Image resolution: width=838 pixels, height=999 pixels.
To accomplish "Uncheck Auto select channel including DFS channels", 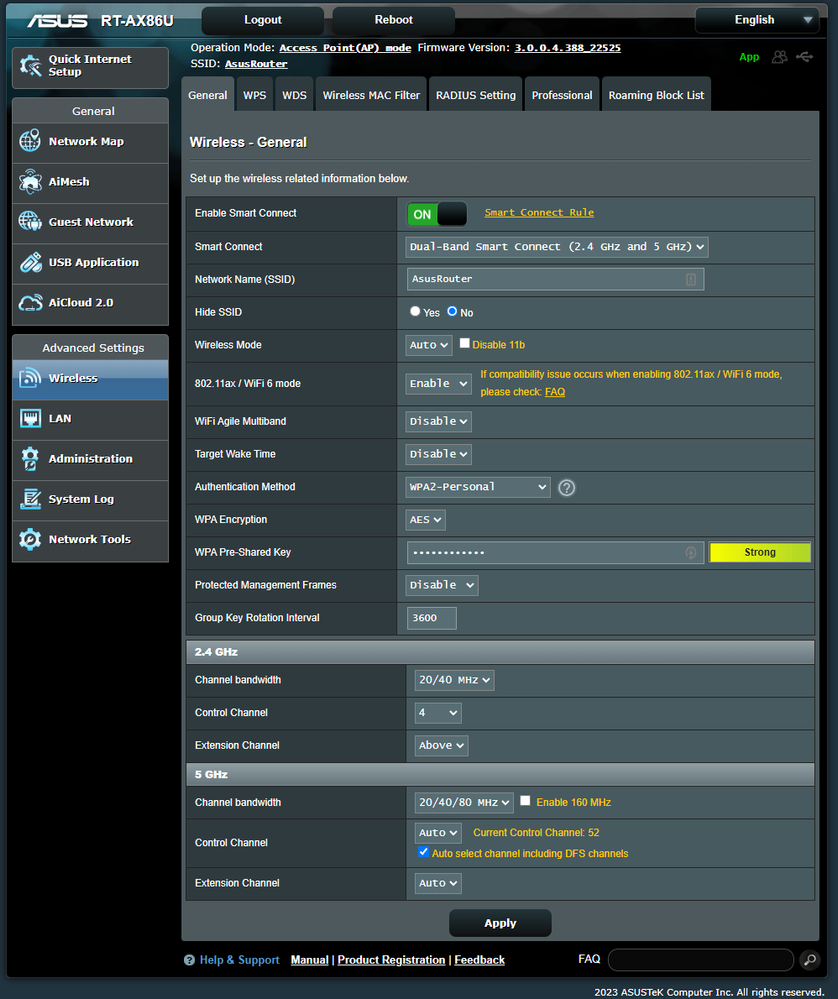I will (x=423, y=853).
